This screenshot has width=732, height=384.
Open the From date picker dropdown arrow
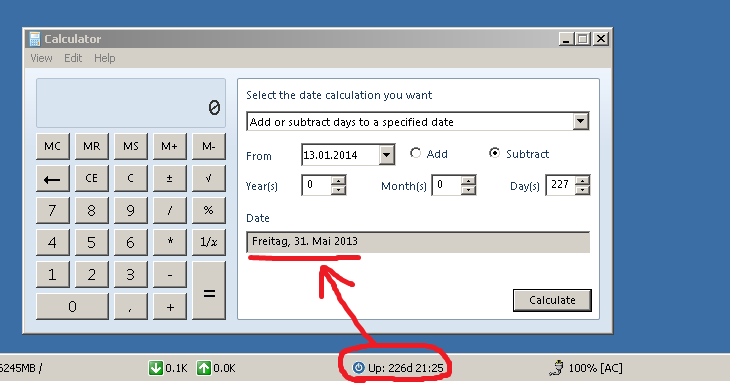click(x=387, y=155)
